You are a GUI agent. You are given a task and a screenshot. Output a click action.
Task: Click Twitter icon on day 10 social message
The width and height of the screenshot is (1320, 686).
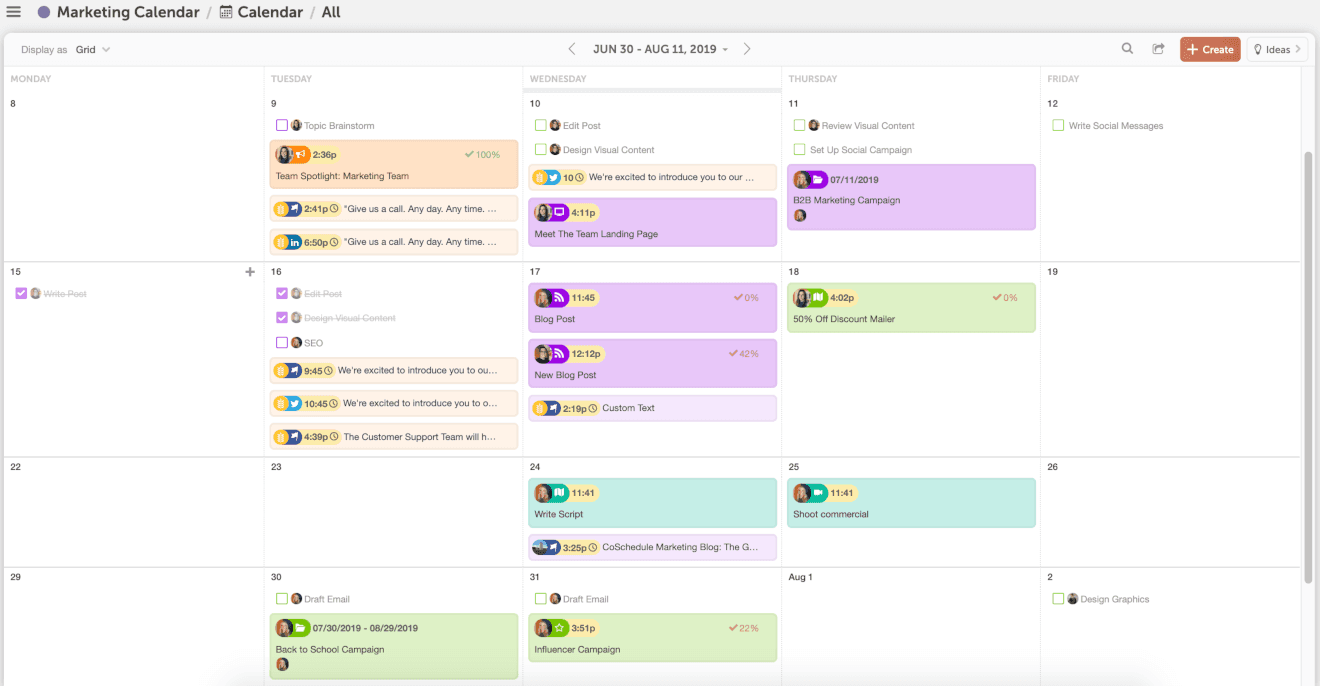pyautogui.click(x=553, y=178)
